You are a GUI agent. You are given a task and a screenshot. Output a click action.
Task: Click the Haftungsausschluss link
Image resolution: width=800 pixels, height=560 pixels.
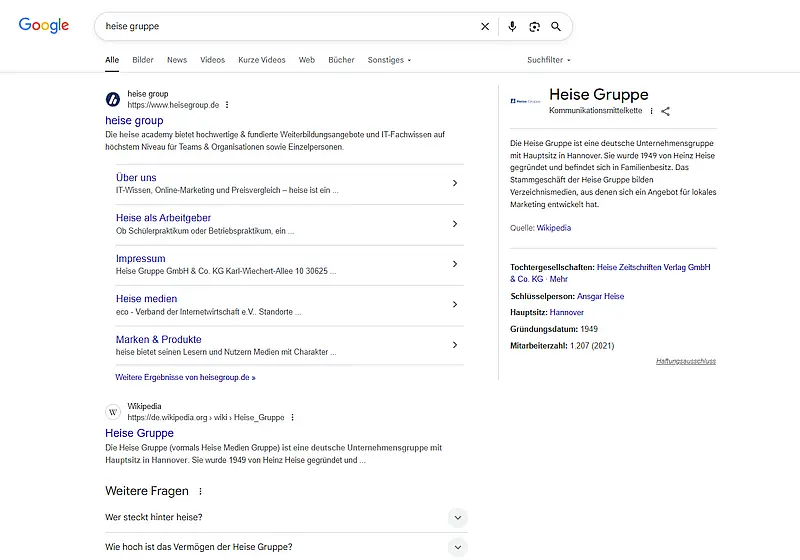pyautogui.click(x=686, y=361)
